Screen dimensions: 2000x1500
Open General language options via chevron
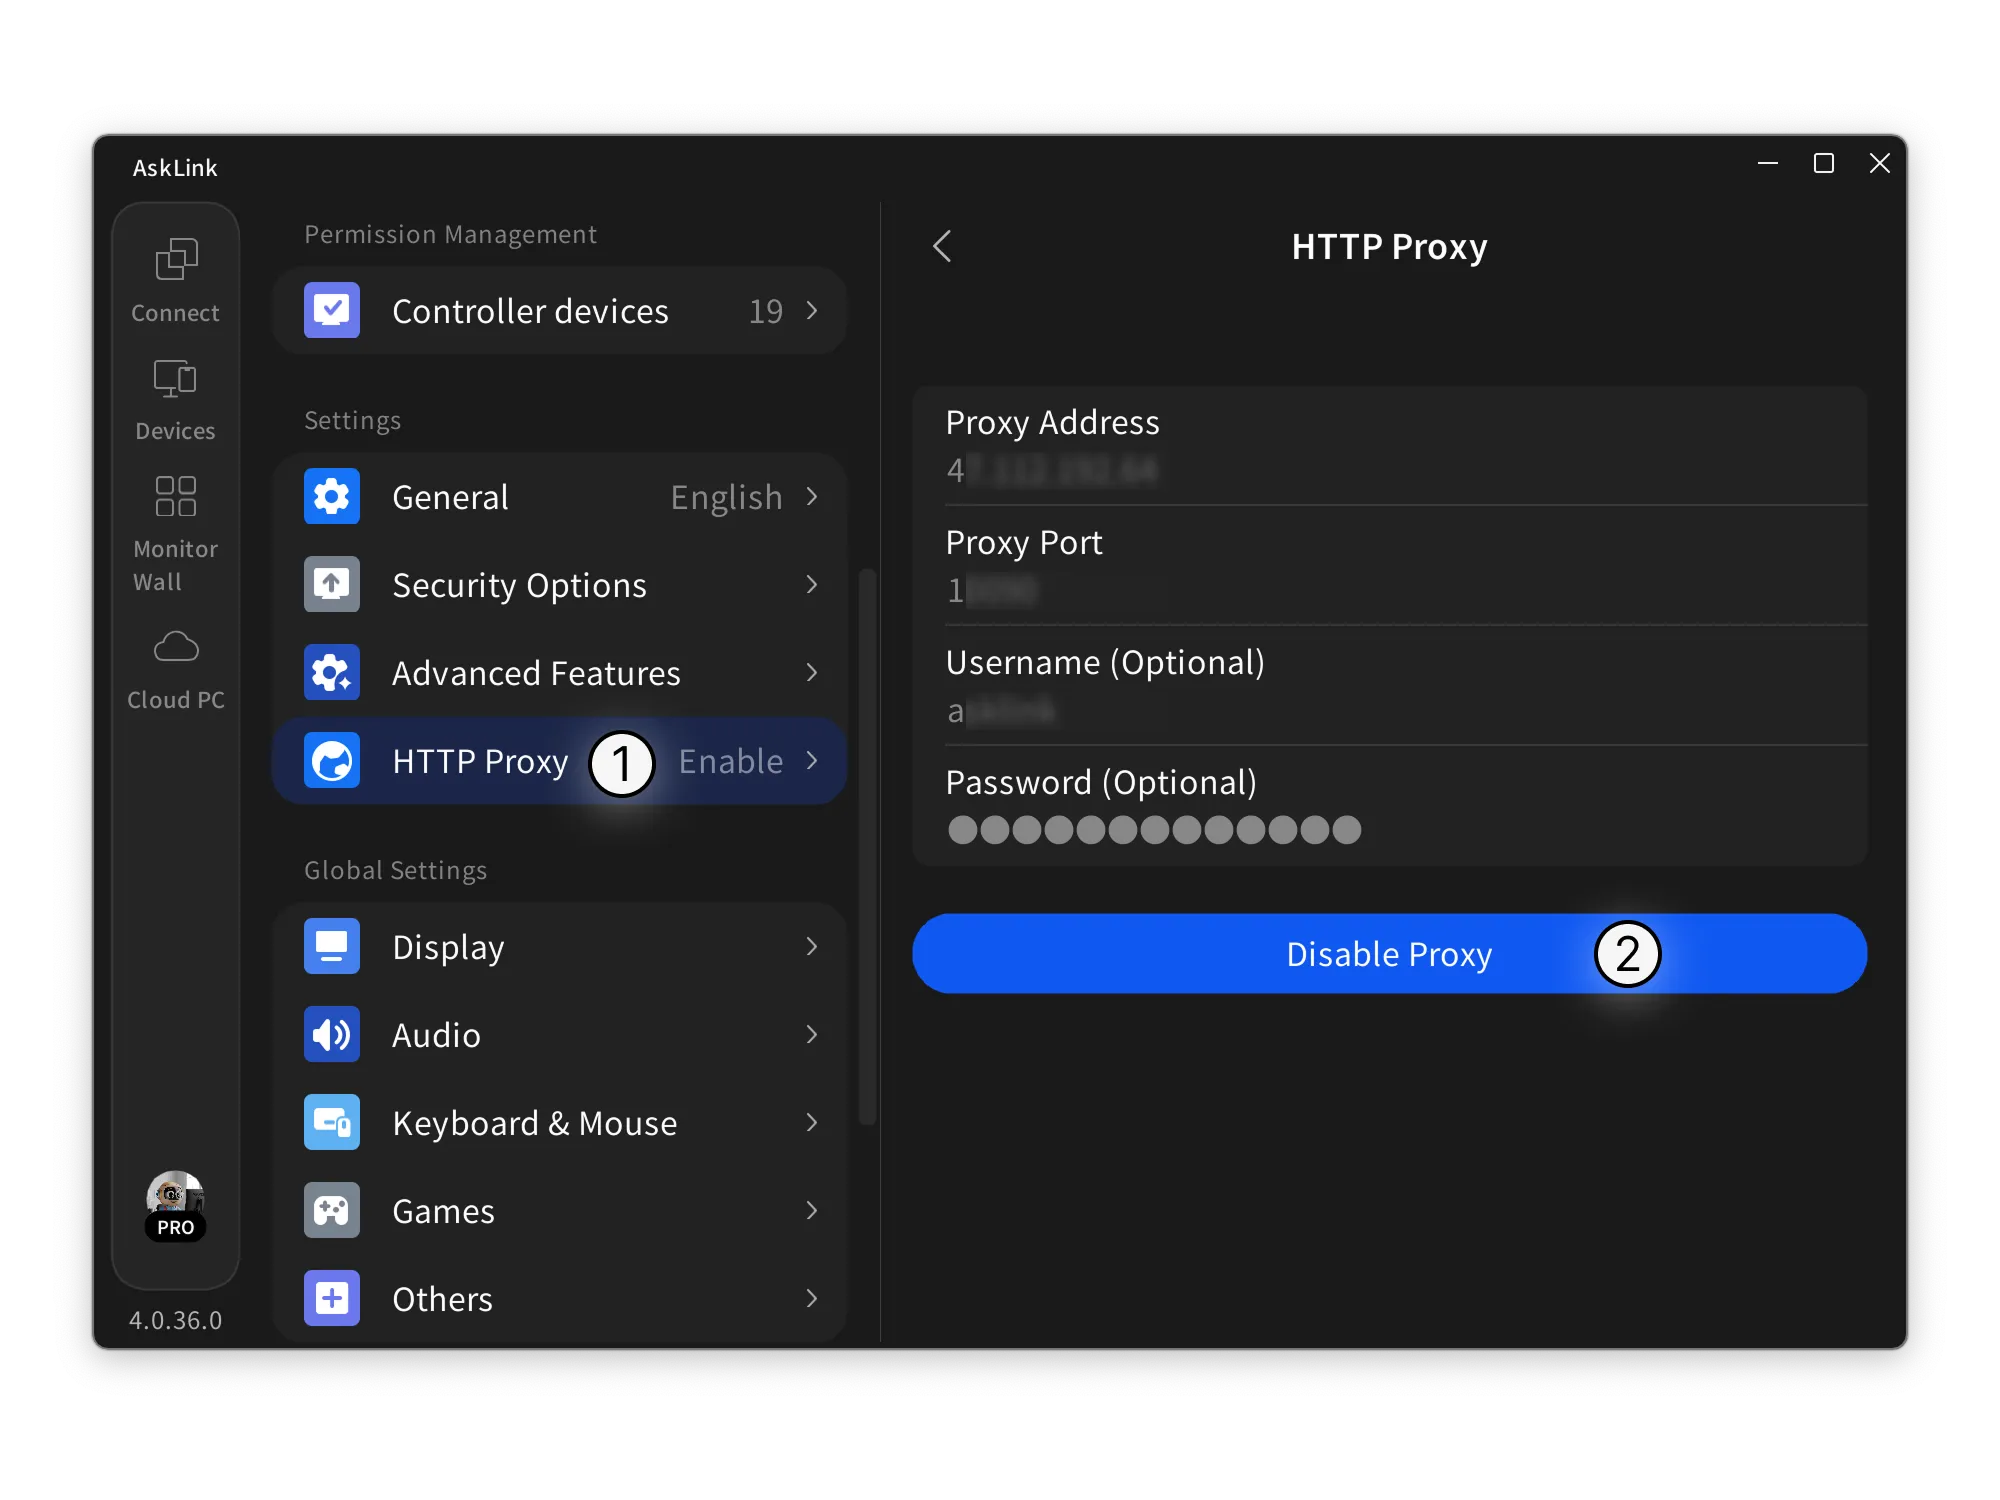coord(811,496)
